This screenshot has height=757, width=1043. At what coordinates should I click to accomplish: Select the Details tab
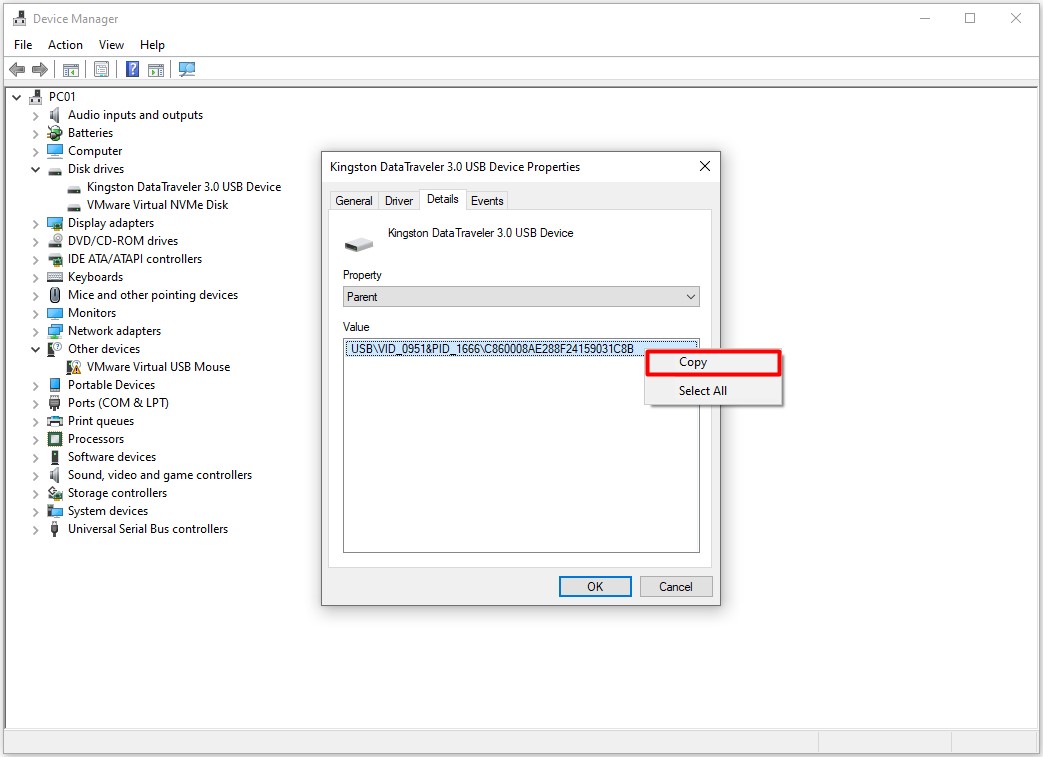(442, 199)
